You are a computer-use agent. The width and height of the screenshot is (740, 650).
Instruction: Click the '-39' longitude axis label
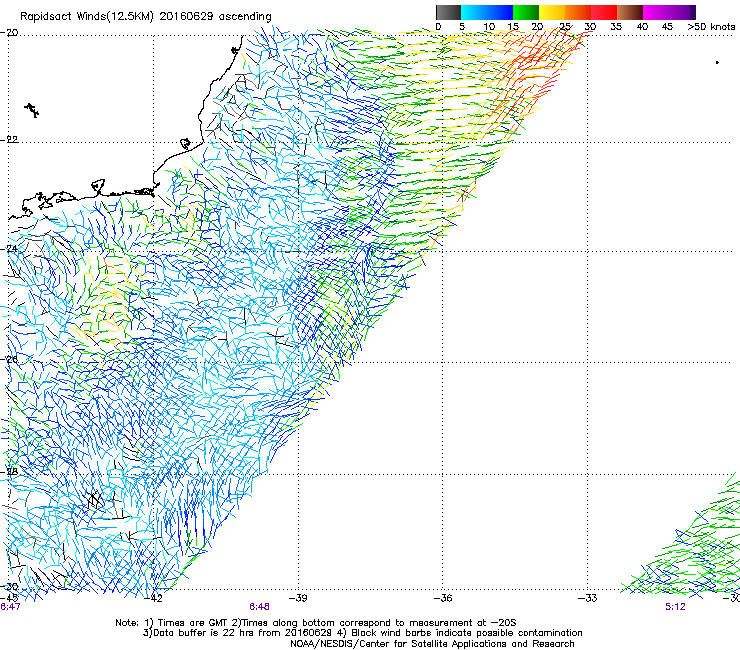(x=298, y=598)
